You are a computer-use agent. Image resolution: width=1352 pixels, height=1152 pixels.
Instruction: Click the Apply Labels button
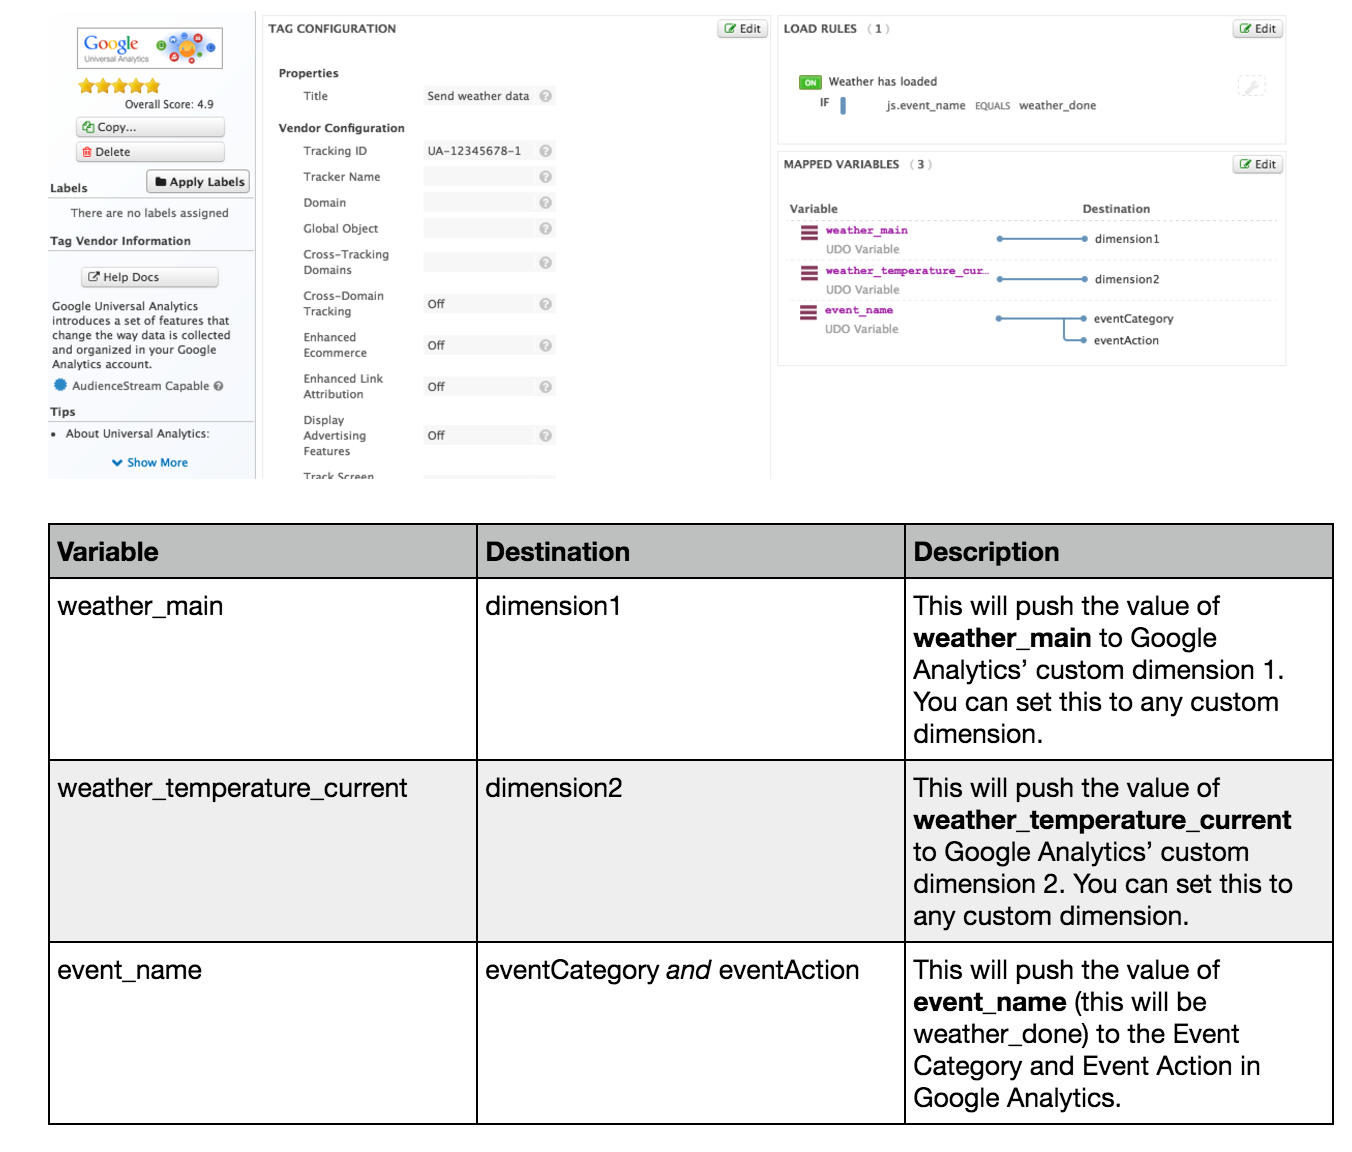coord(199,182)
